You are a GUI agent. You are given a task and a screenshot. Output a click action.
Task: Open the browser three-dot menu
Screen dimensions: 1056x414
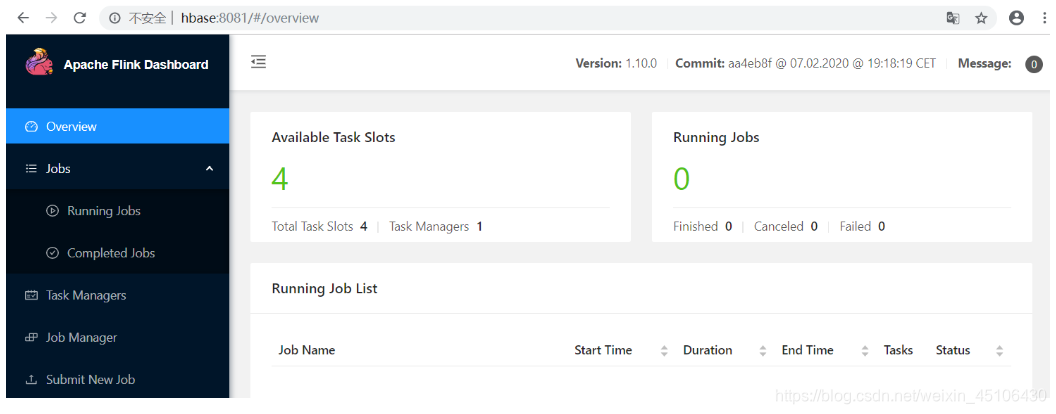1043,18
